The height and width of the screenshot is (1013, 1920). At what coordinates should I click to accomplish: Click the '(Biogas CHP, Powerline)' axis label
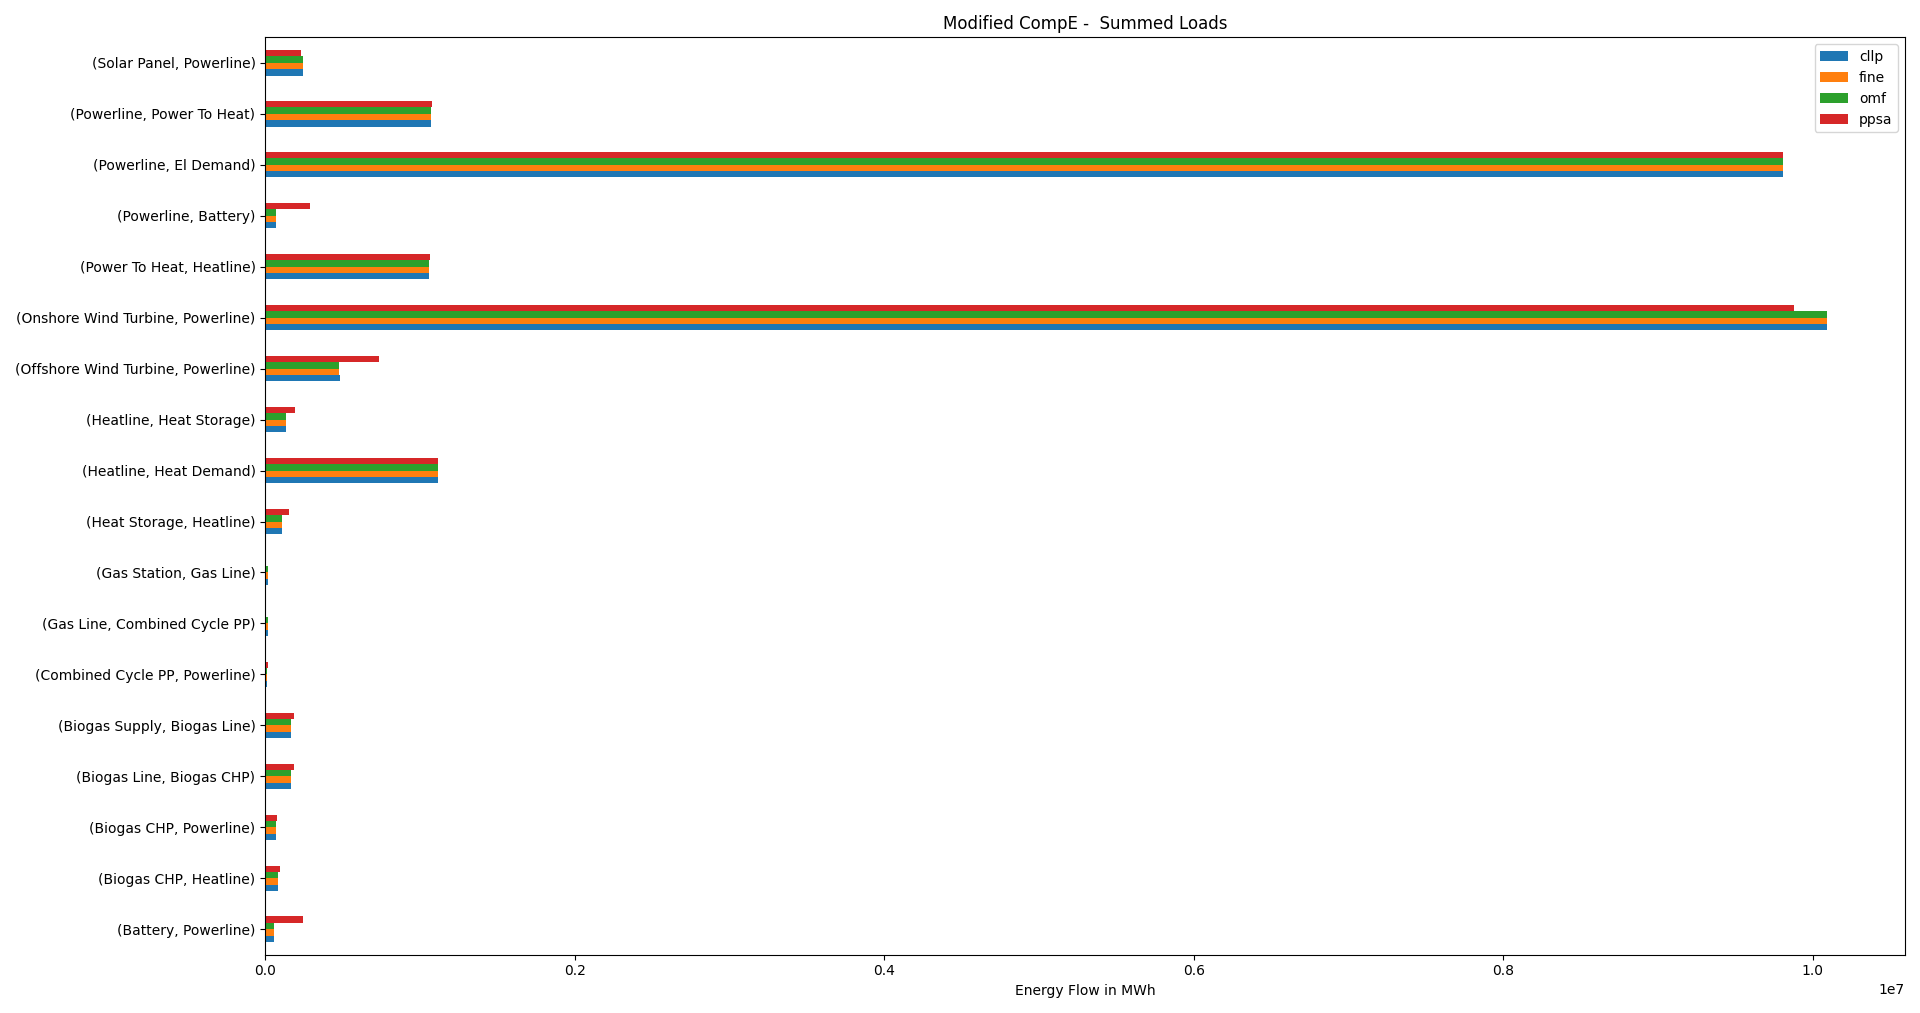172,828
